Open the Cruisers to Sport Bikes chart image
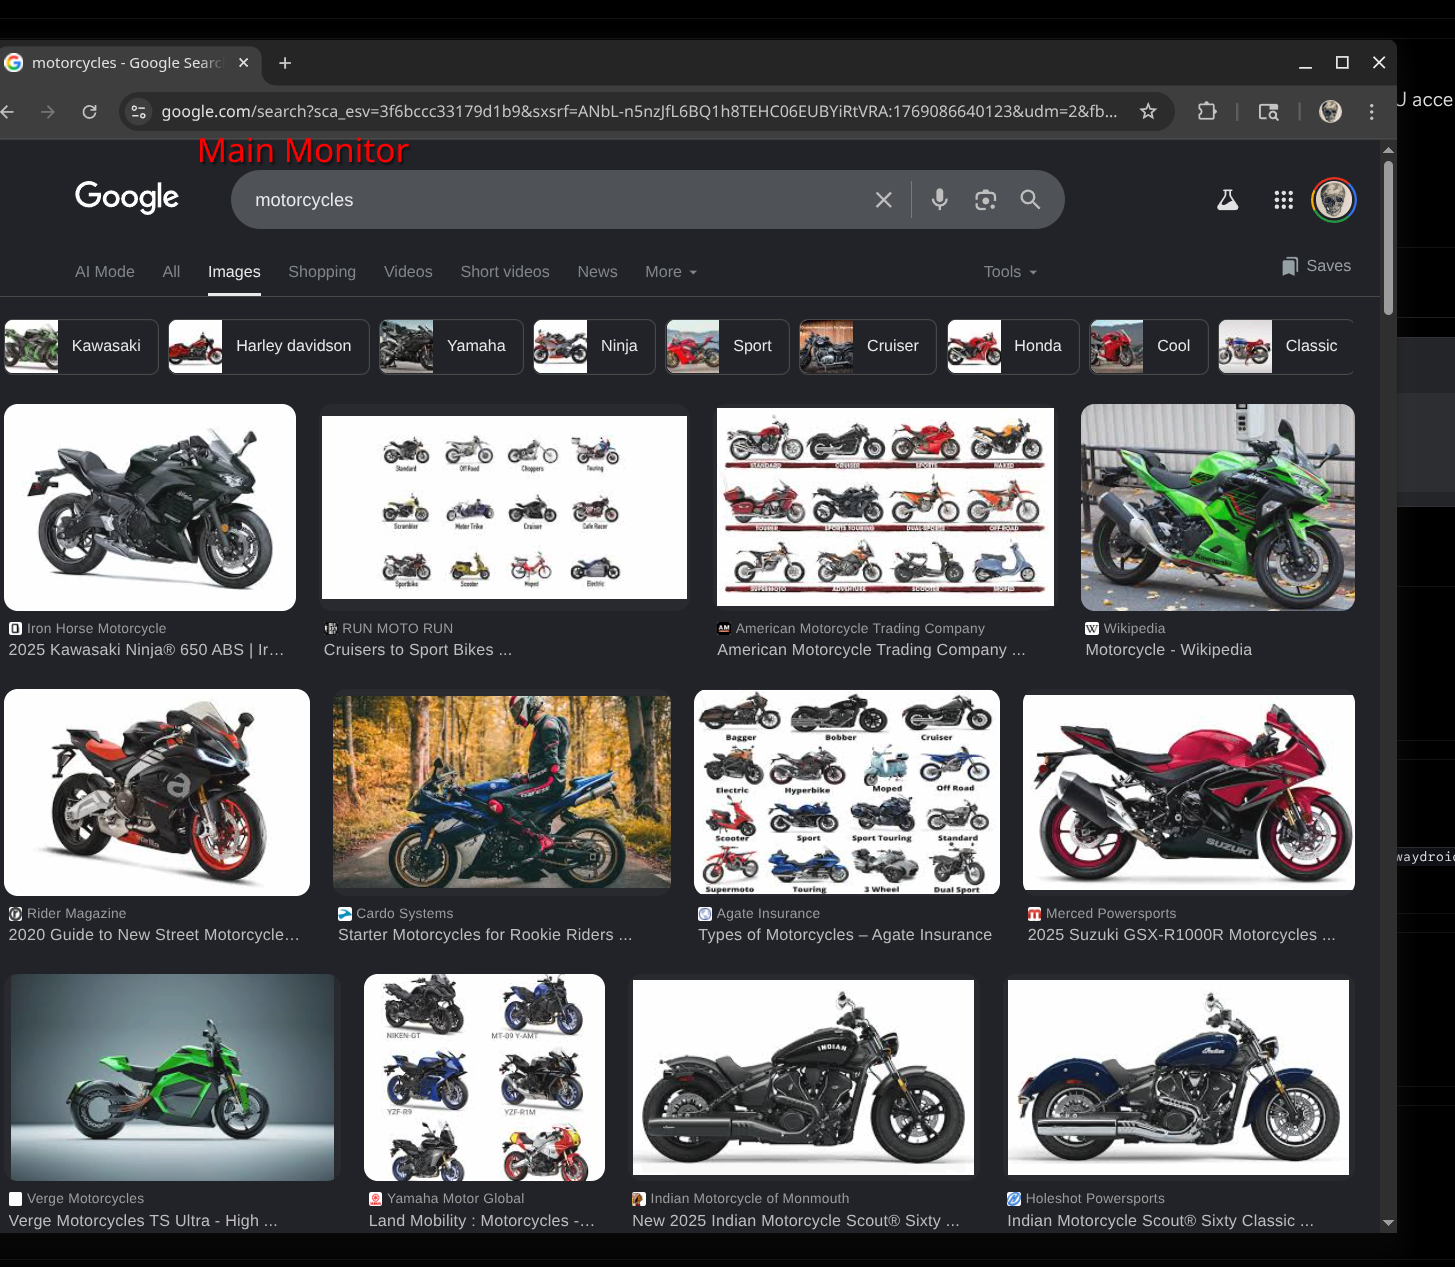Image resolution: width=1455 pixels, height=1267 pixels. [504, 507]
